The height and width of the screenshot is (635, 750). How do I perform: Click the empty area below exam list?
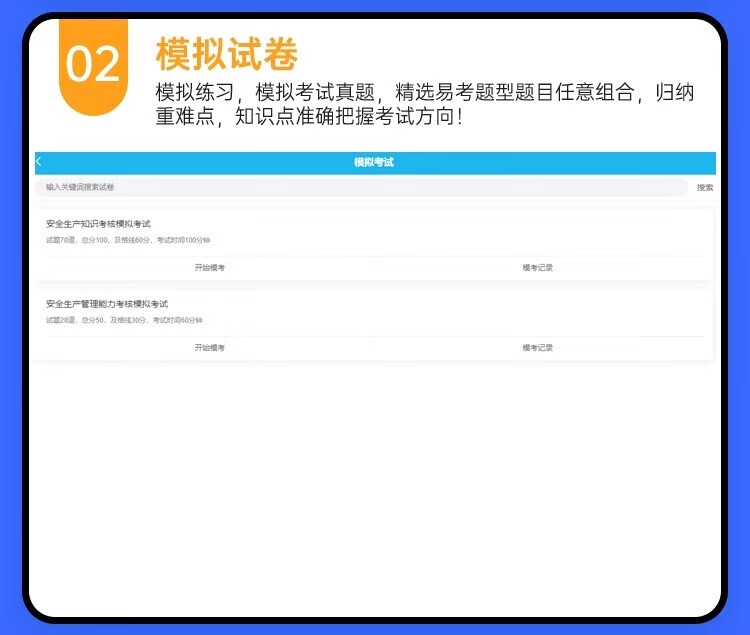[x=375, y=480]
